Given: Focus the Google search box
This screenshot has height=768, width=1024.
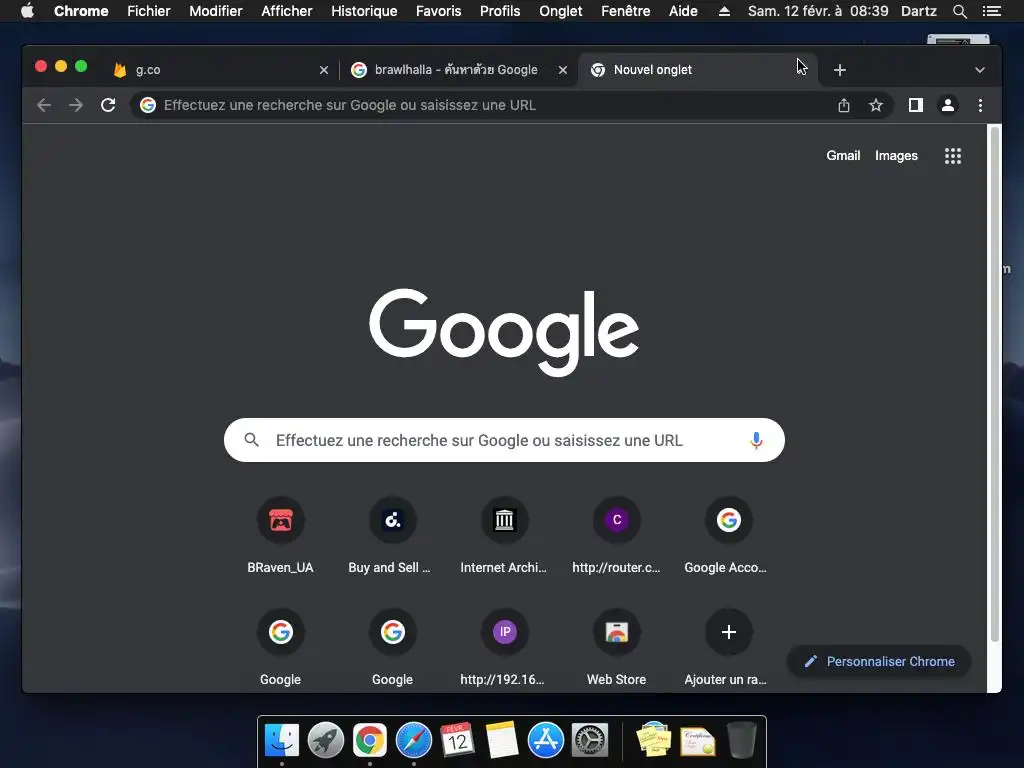Looking at the screenshot, I should click(x=504, y=440).
